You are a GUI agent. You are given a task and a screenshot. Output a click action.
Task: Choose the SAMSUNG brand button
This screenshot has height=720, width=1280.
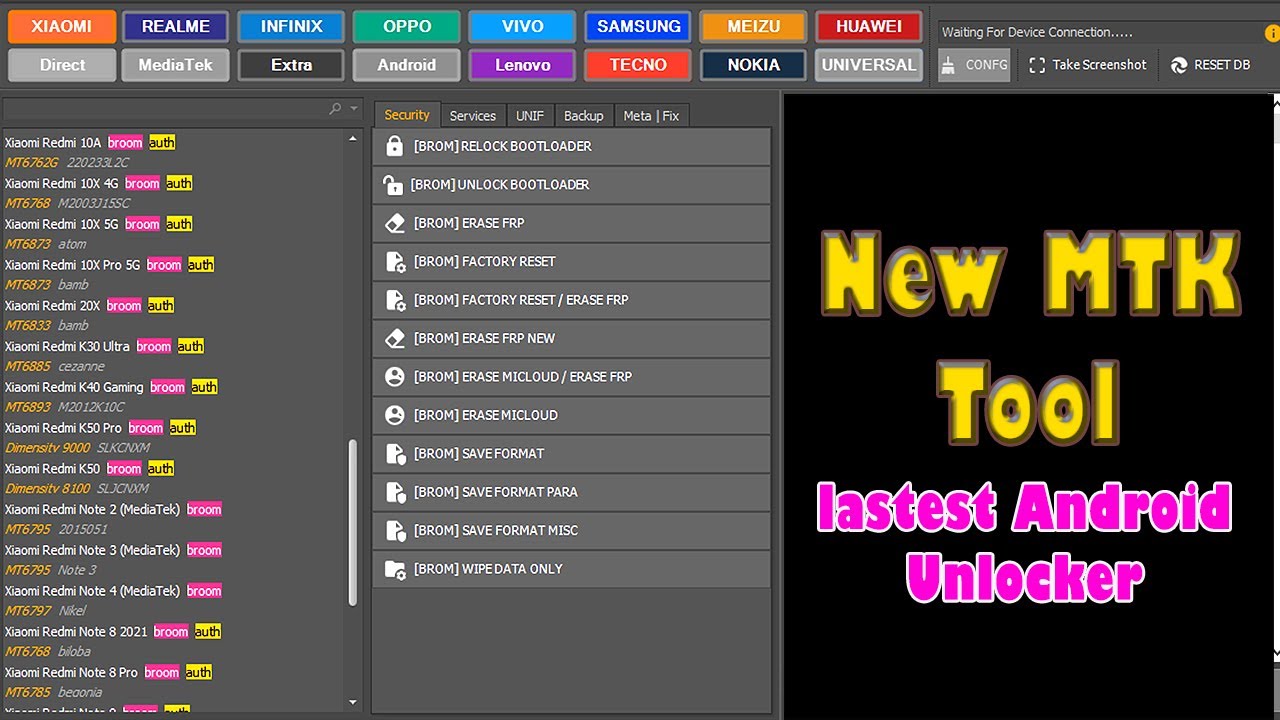tap(639, 27)
